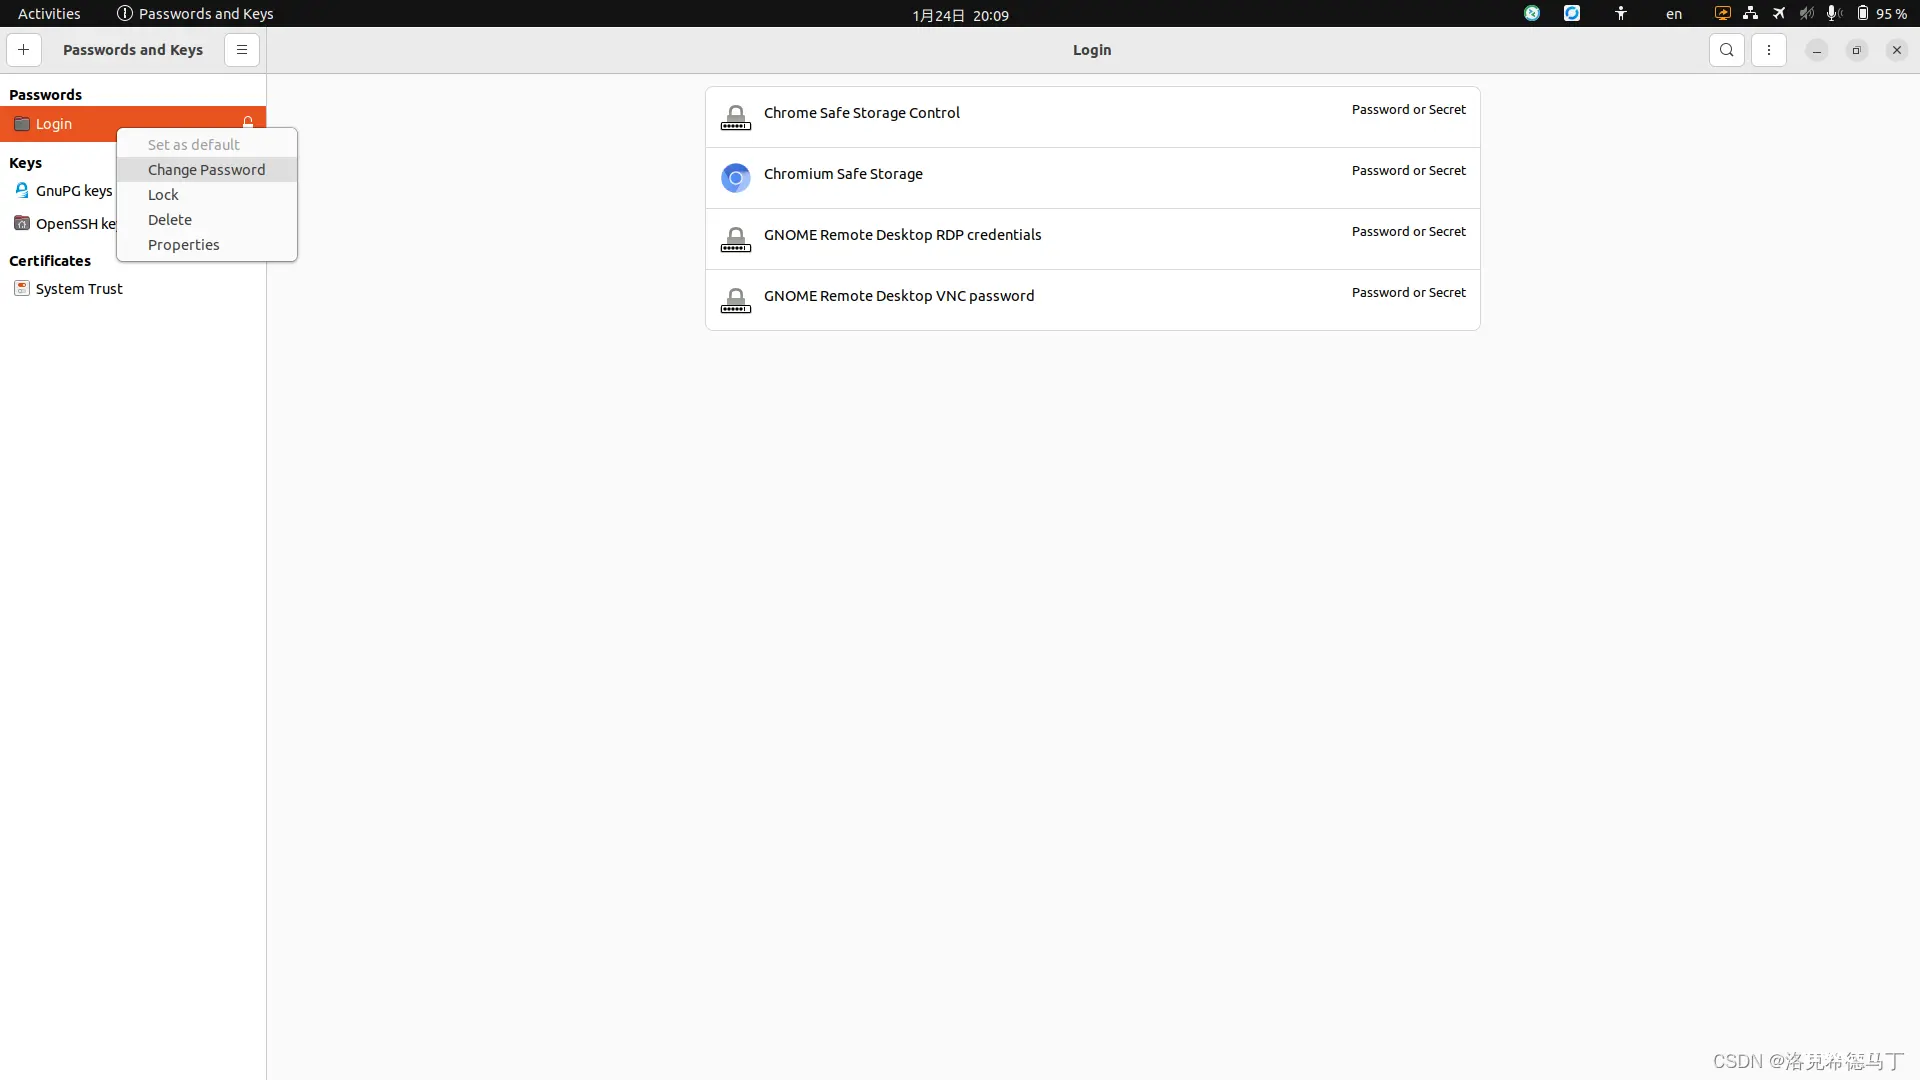Click Lock option in context menu
Viewport: 1920px width, 1080px height.
(162, 194)
